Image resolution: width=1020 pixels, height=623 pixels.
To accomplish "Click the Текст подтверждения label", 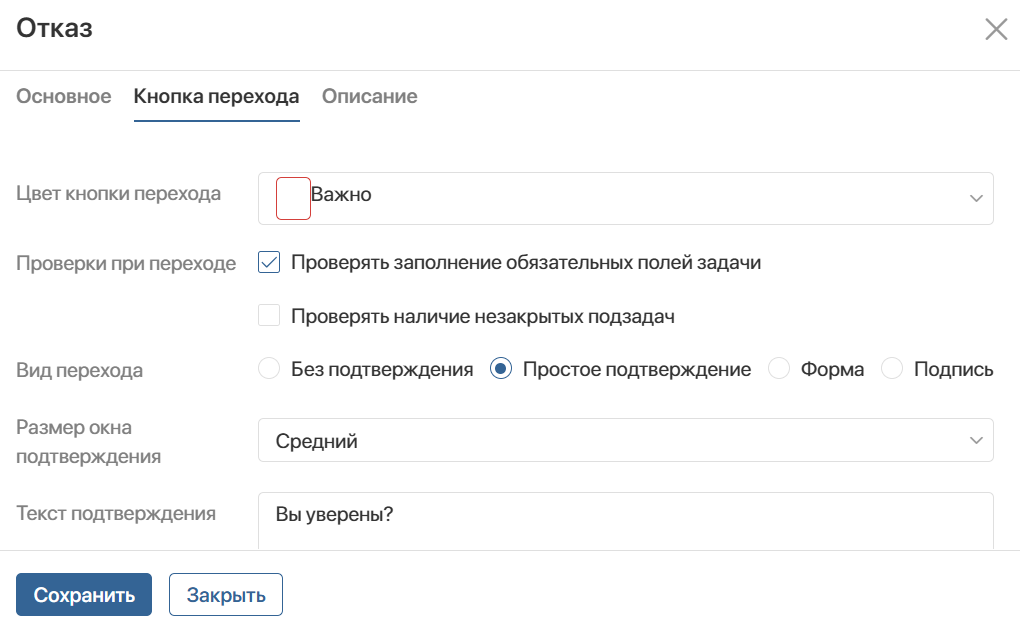I will pyautogui.click(x=116, y=513).
